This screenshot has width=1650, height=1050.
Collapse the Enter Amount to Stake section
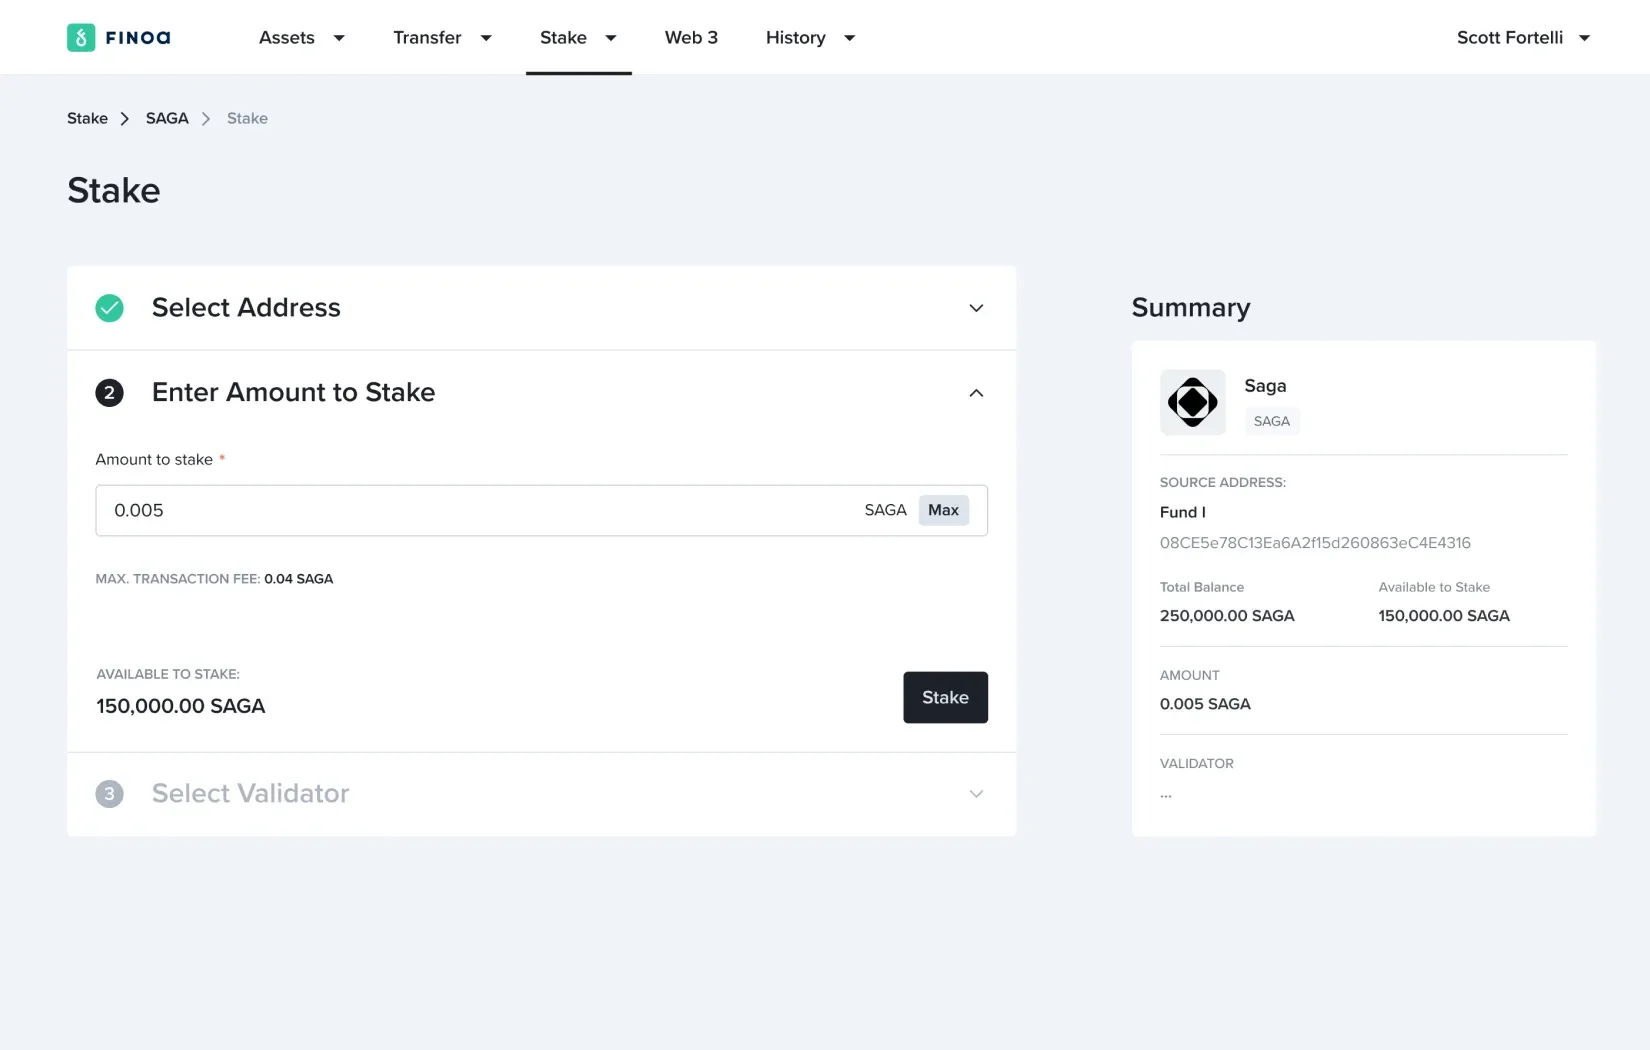pos(976,393)
